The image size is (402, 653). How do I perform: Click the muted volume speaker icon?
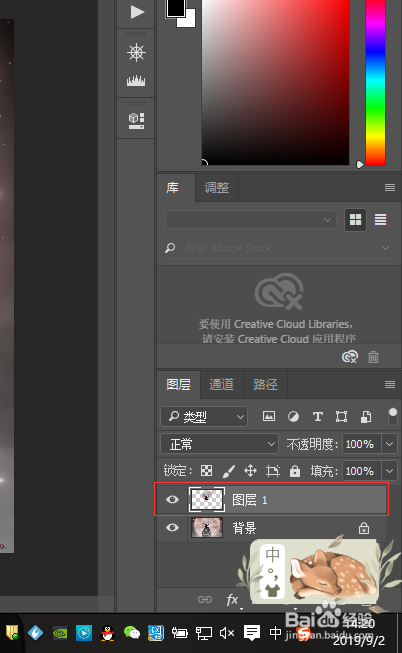pyautogui.click(x=227, y=633)
